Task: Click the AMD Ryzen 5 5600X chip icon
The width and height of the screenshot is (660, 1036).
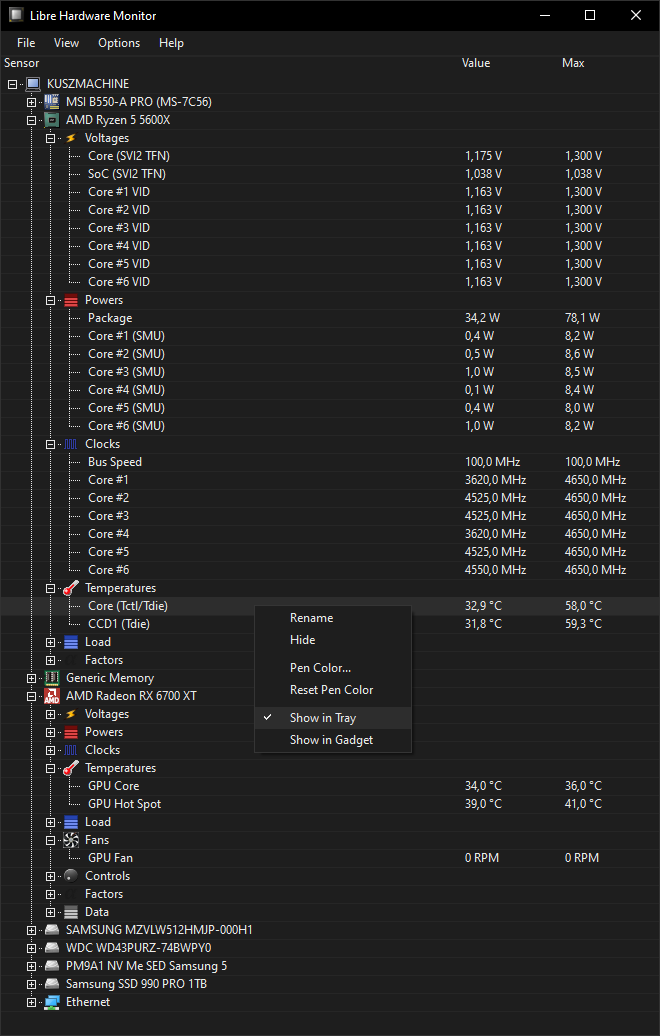Action: point(51,120)
